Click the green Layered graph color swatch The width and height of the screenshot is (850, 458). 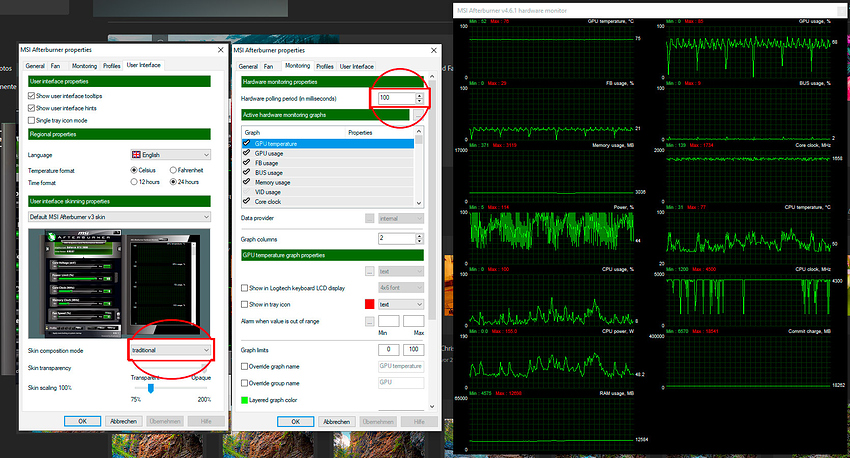pyautogui.click(x=244, y=400)
